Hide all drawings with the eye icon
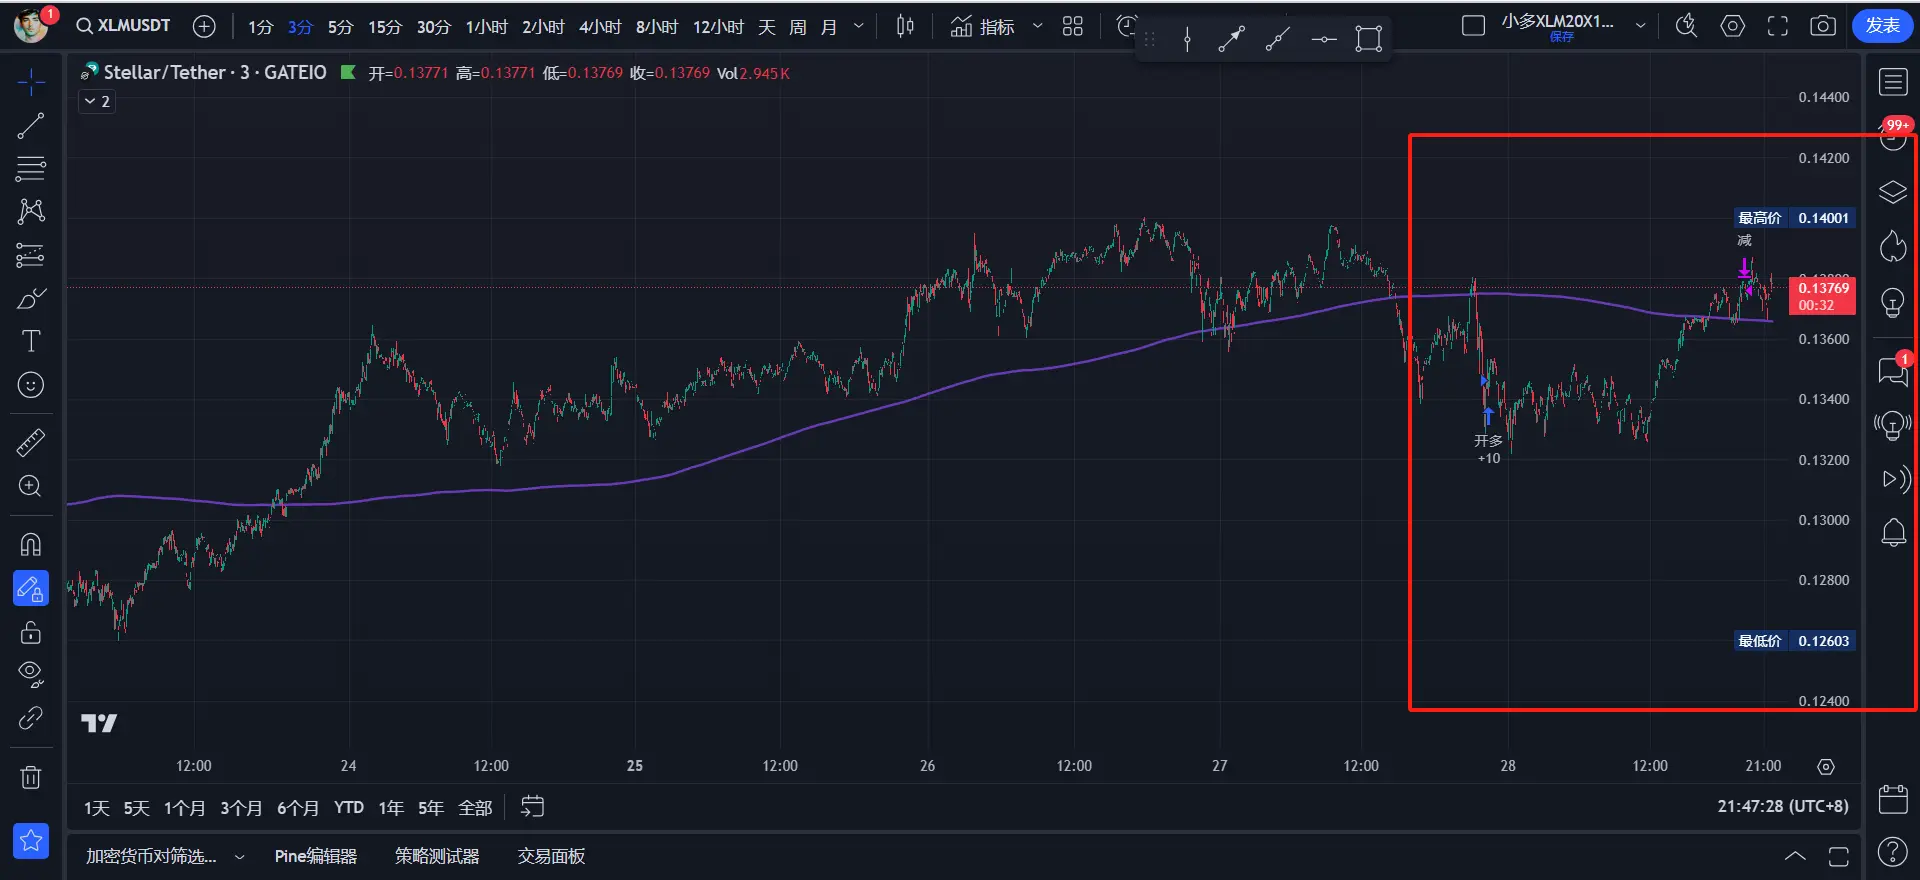 (31, 674)
